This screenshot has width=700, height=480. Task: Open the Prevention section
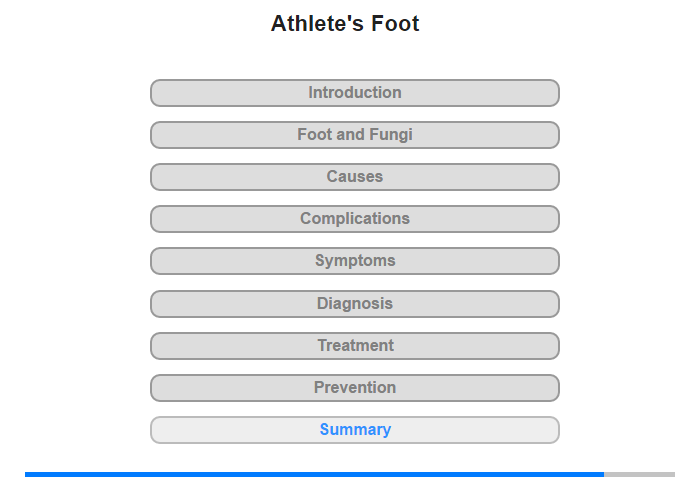point(355,388)
